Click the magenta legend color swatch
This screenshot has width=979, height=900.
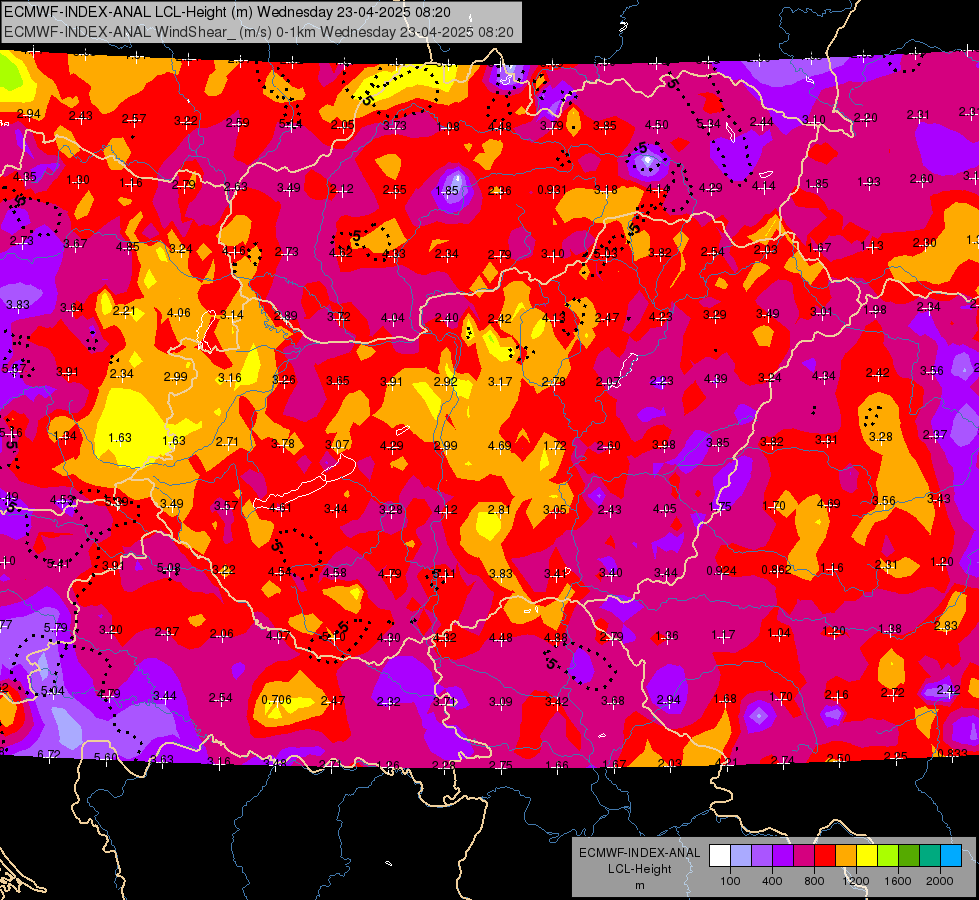[804, 856]
